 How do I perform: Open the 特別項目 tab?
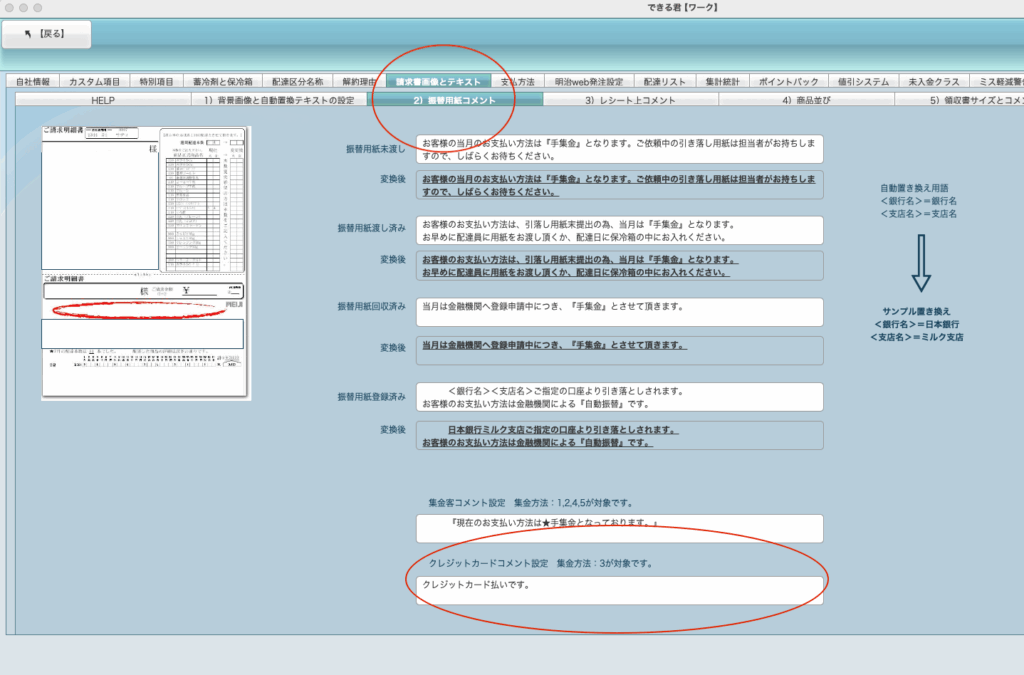pyautogui.click(x=157, y=82)
